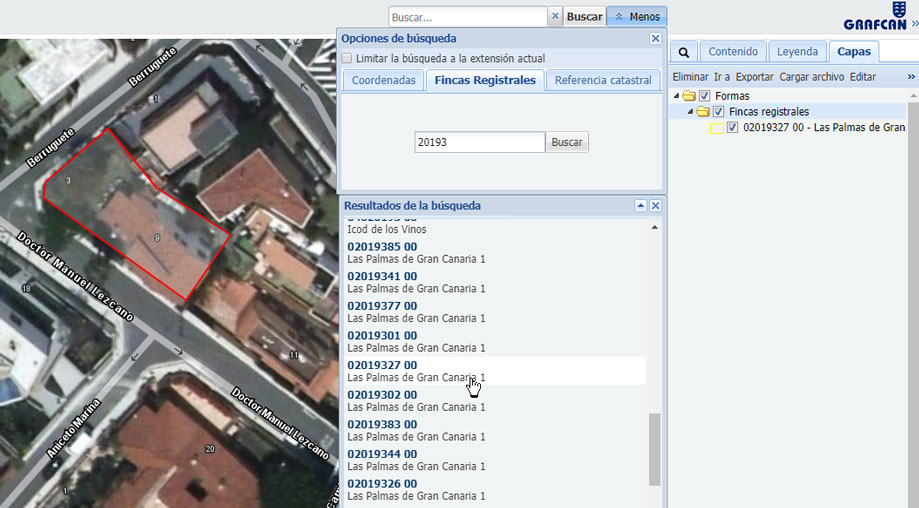Focus the top Buscar... search field
The width and height of the screenshot is (919, 508).
click(468, 17)
